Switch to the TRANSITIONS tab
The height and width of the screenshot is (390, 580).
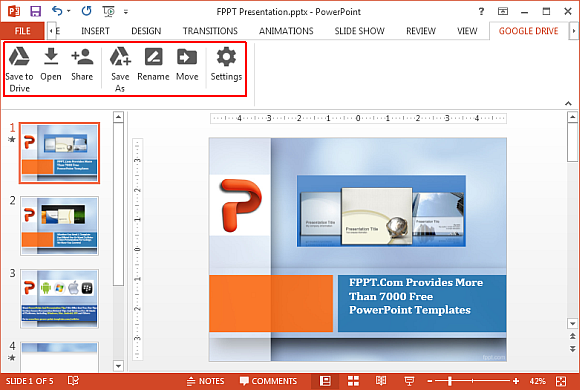pos(210,31)
